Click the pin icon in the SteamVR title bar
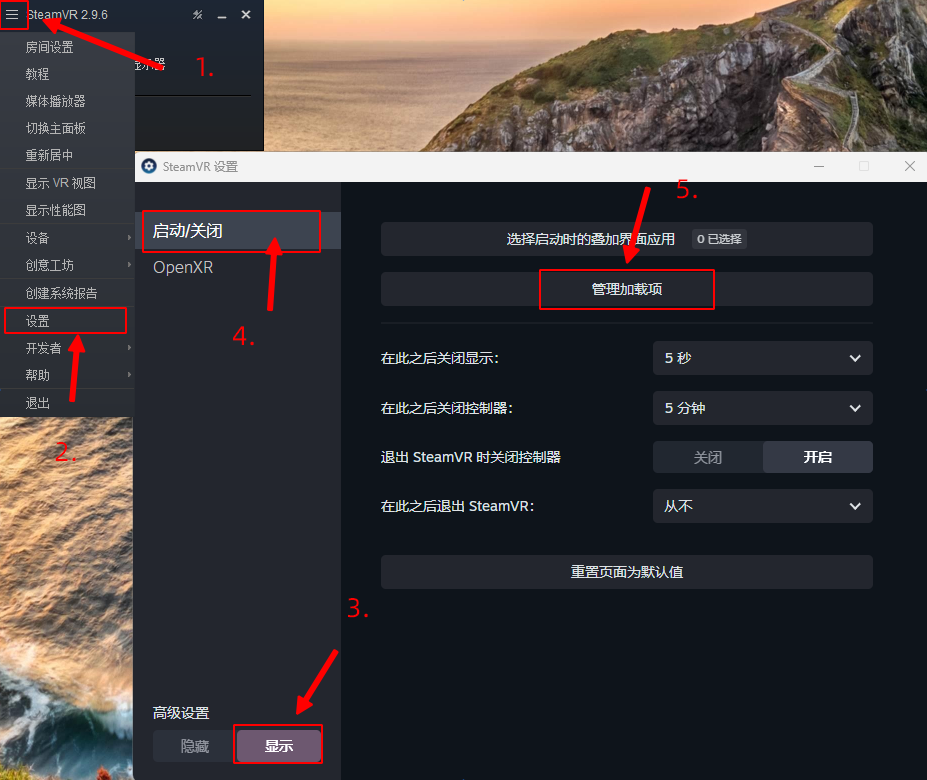927x780 pixels. pos(197,15)
